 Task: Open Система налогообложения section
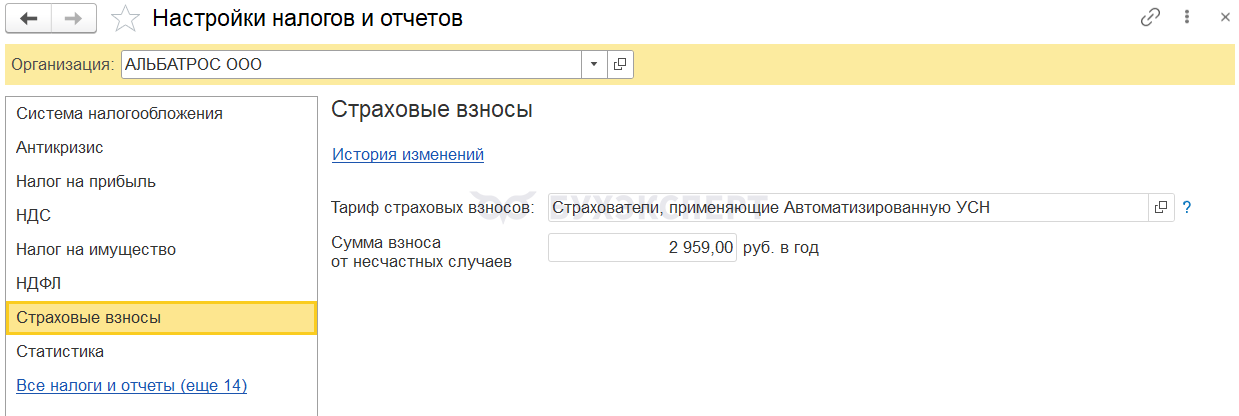pyautogui.click(x=119, y=113)
